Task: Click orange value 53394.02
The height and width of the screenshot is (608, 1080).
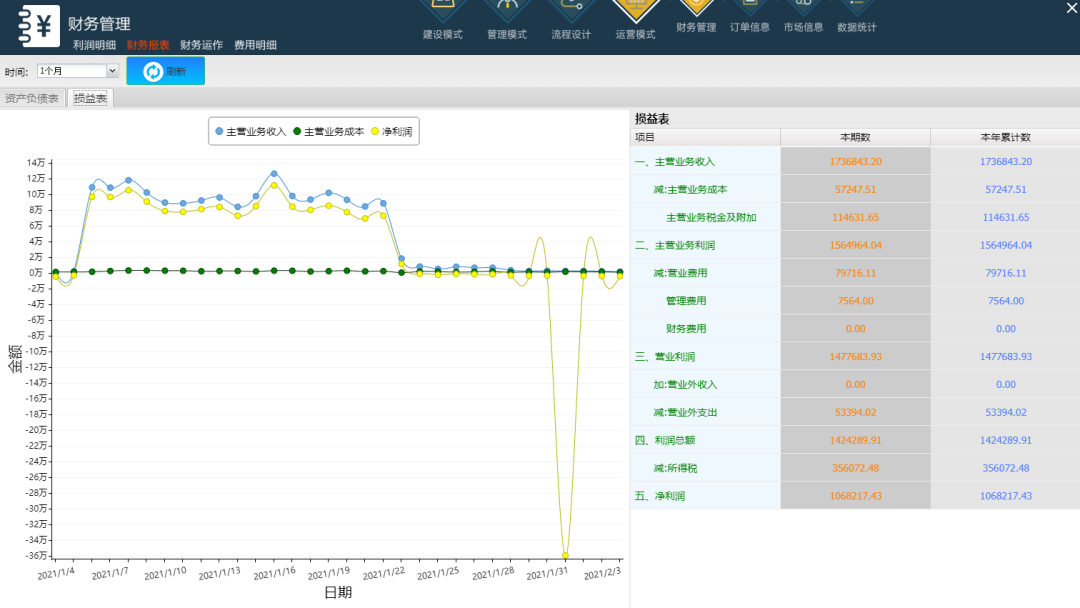Action: (855, 412)
